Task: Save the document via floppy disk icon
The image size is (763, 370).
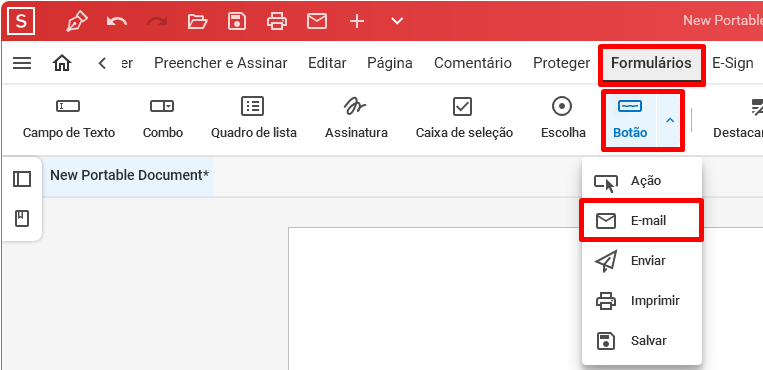Action: [237, 21]
